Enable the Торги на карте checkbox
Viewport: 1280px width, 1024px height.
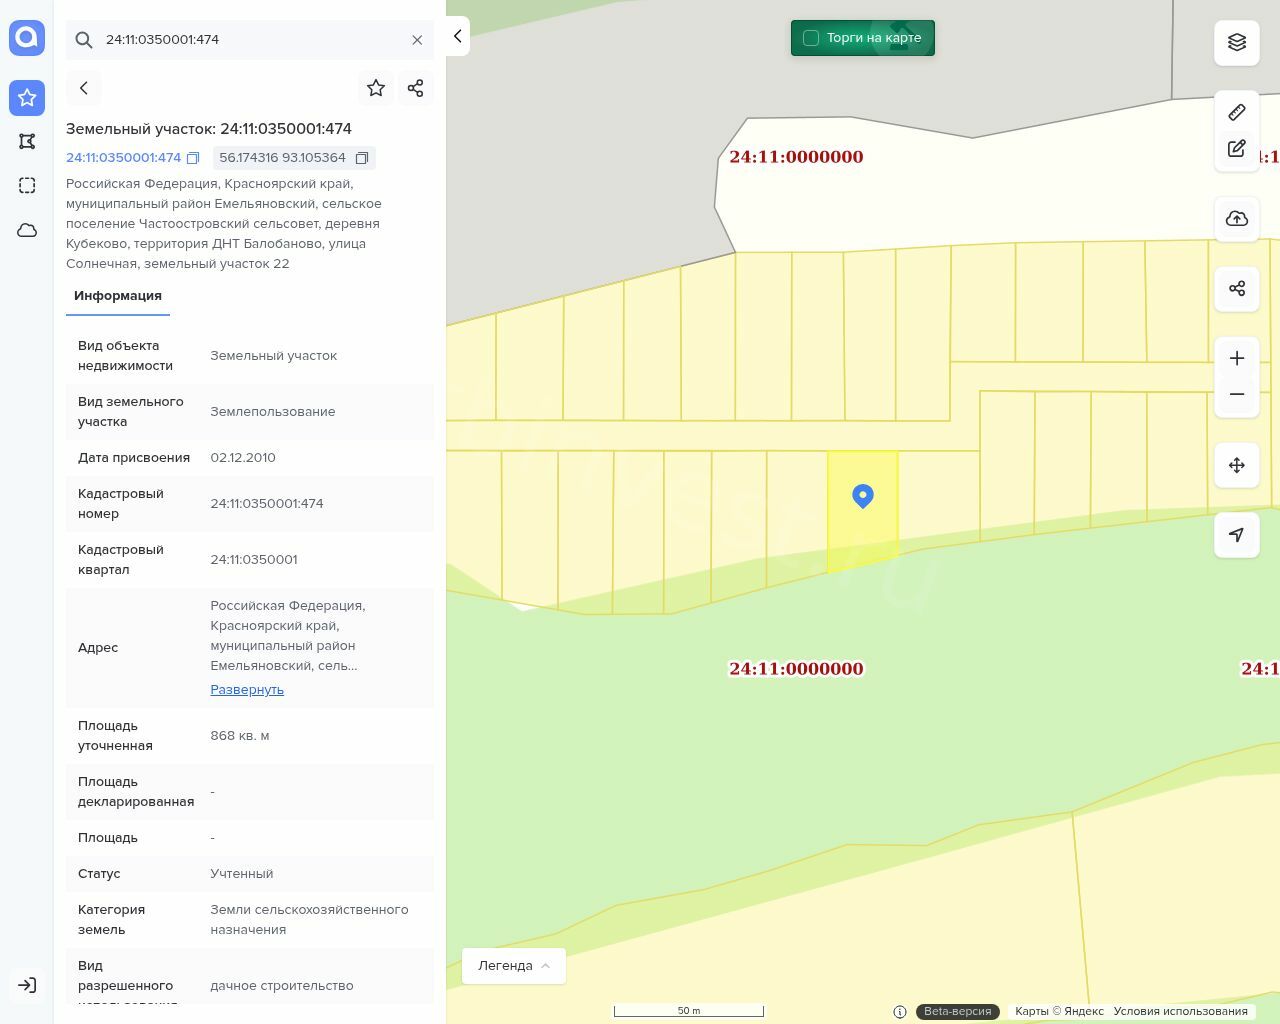(x=811, y=38)
